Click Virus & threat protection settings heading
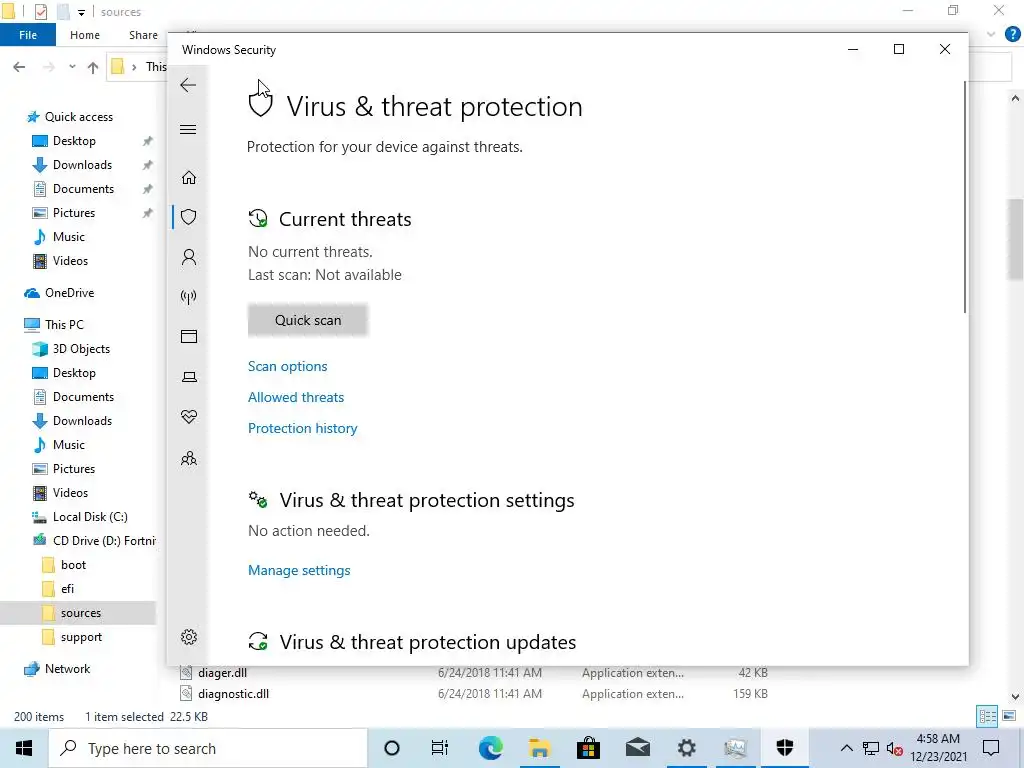The height and width of the screenshot is (768, 1024). tap(427, 500)
